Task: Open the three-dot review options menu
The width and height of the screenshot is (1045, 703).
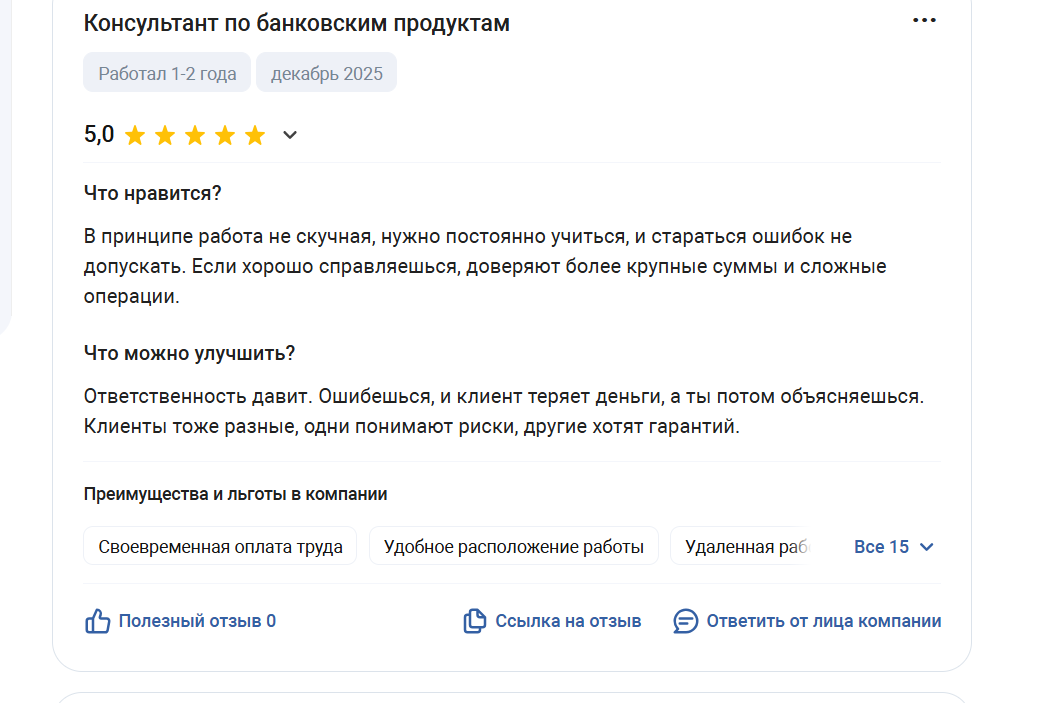Action: point(925,21)
